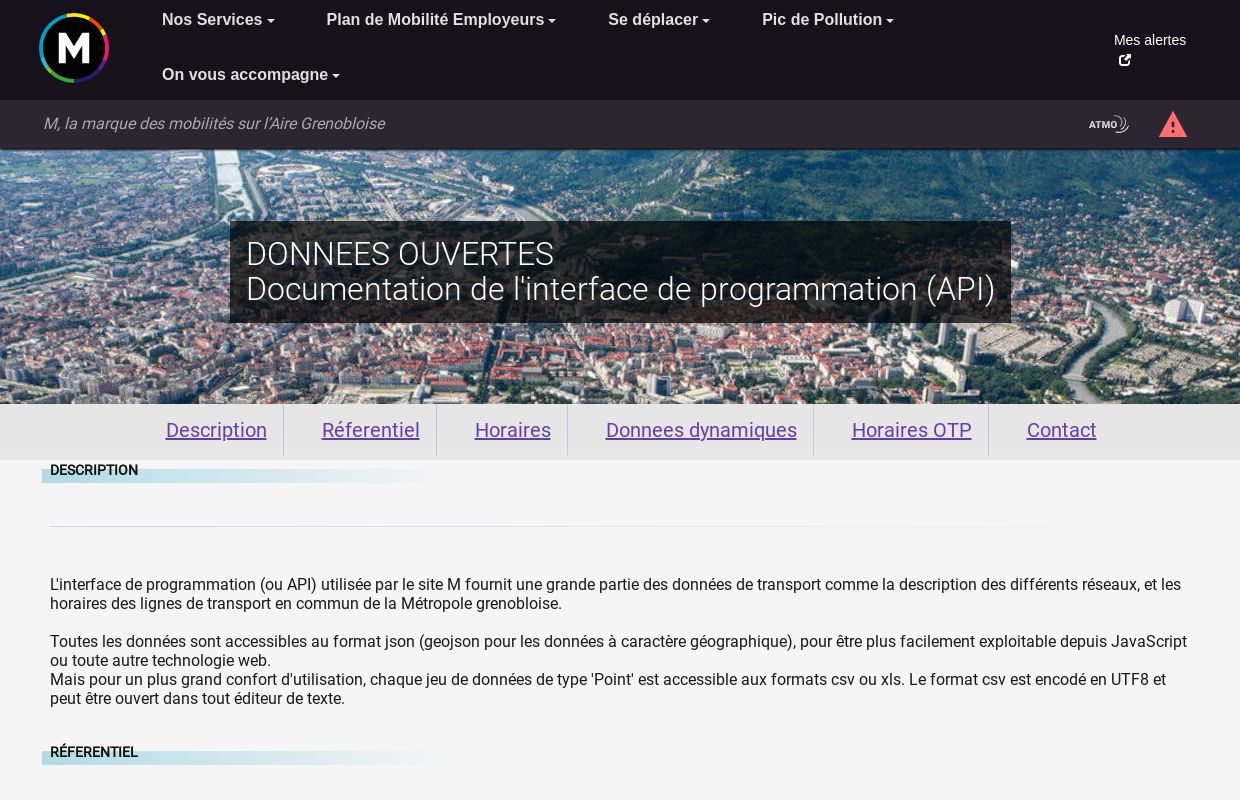
Task: Click the tagline 'M, la marque des mobilités'
Action: pyautogui.click(x=213, y=124)
